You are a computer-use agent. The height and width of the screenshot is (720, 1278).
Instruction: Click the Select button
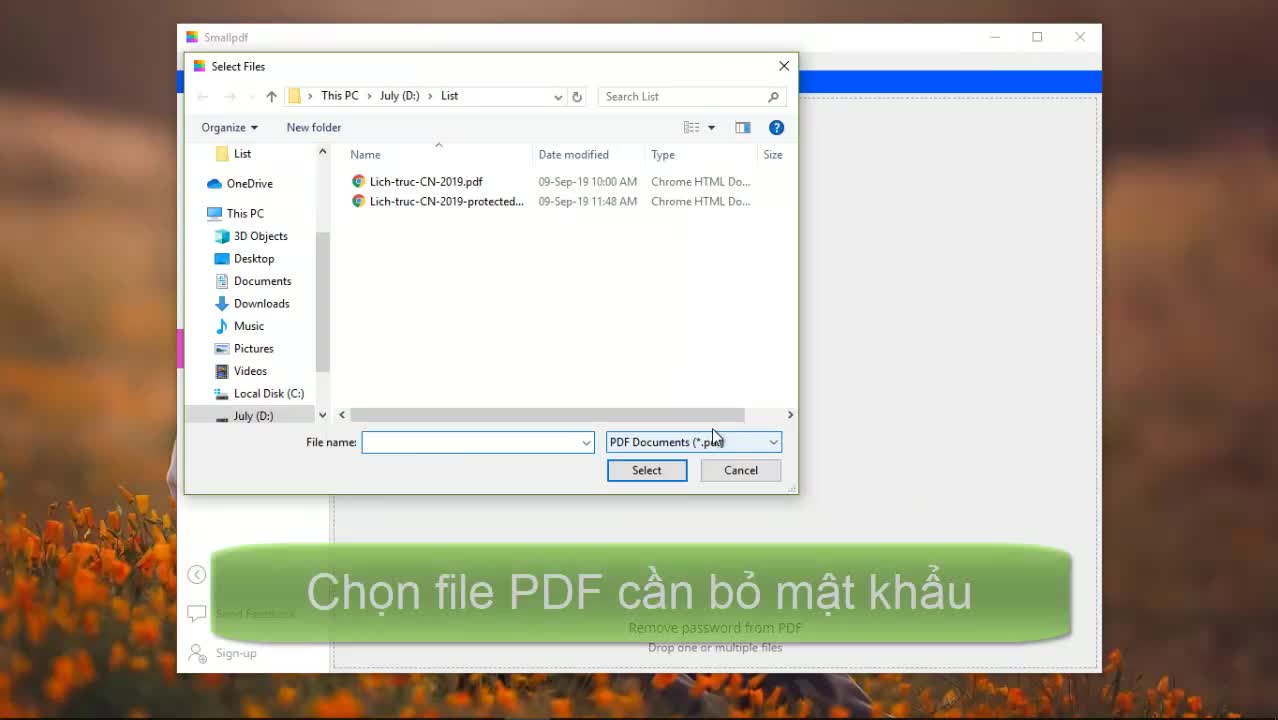pyautogui.click(x=647, y=470)
